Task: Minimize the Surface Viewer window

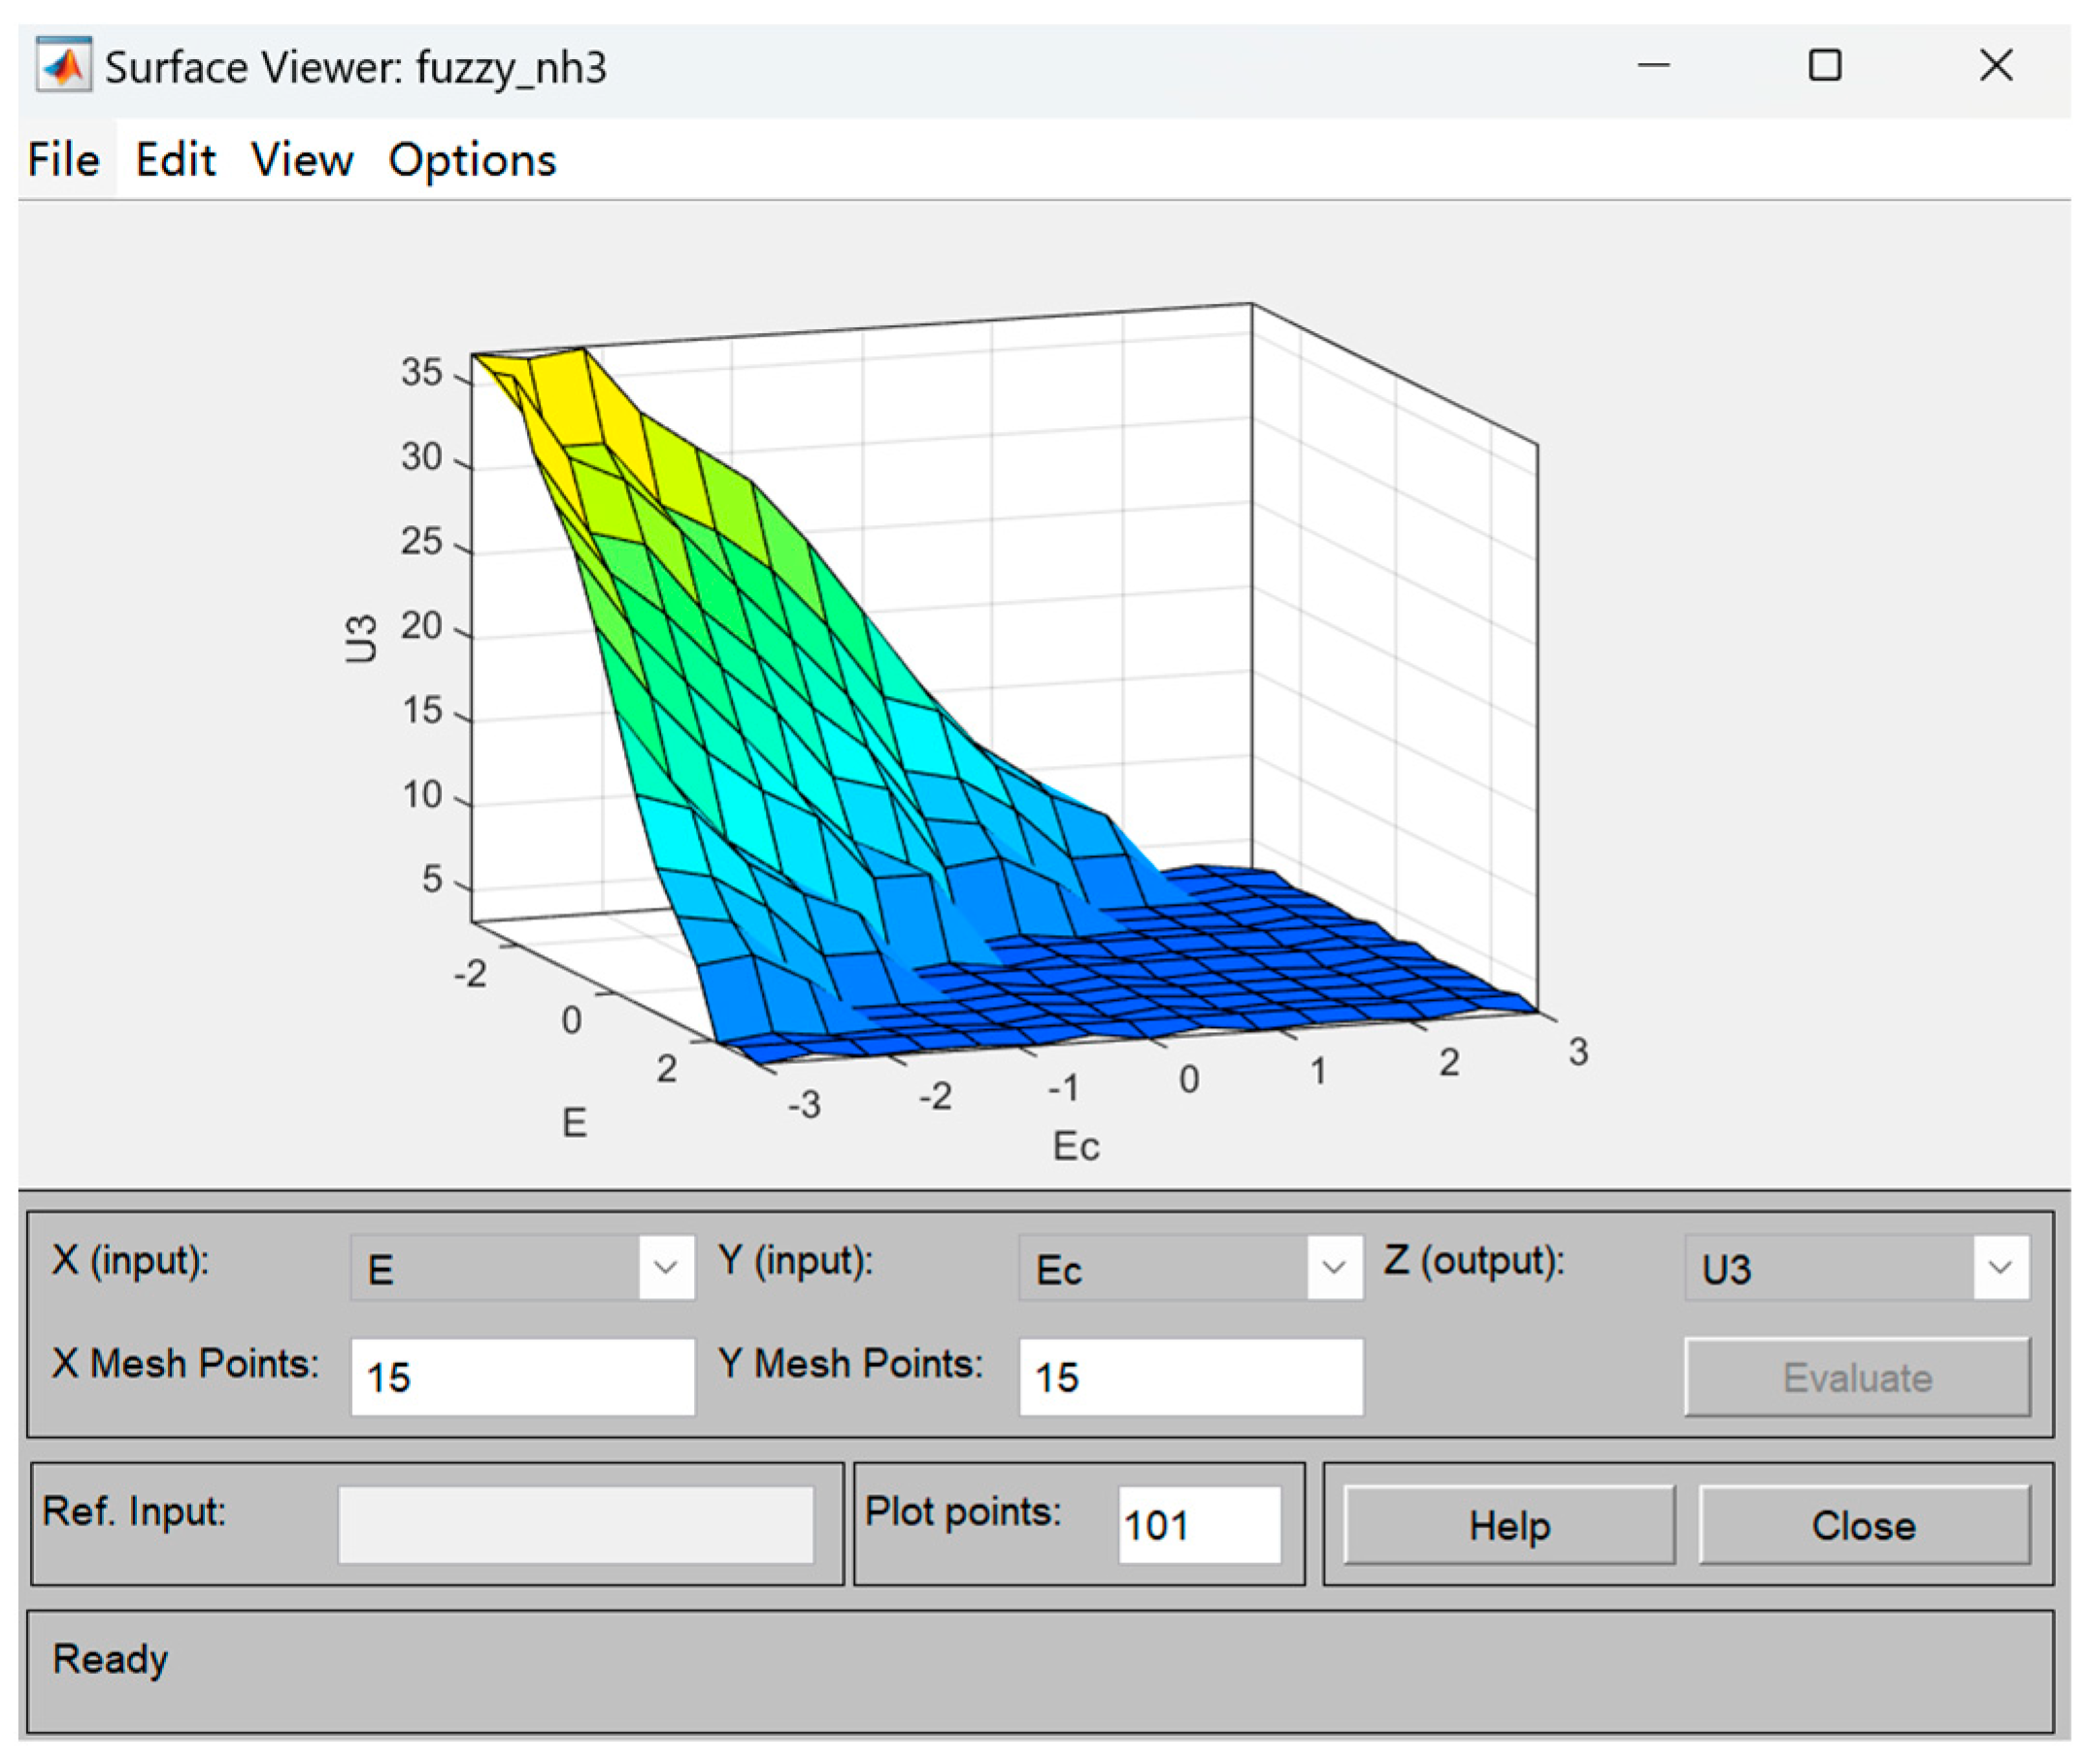Action: point(1652,66)
